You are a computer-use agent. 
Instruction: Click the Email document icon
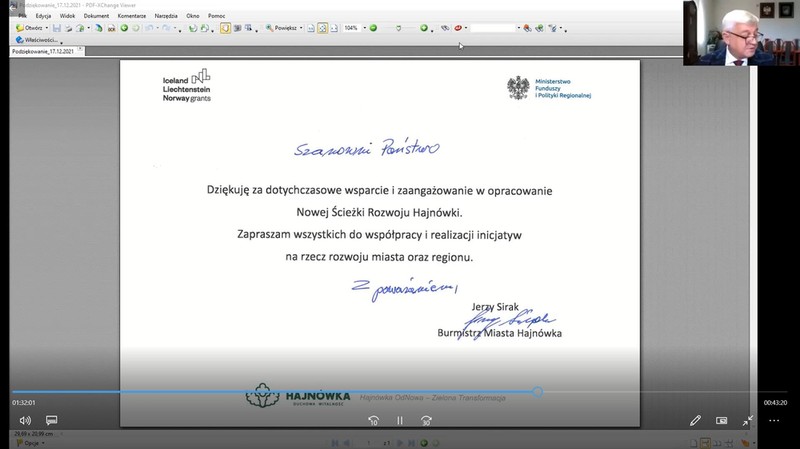pos(80,28)
